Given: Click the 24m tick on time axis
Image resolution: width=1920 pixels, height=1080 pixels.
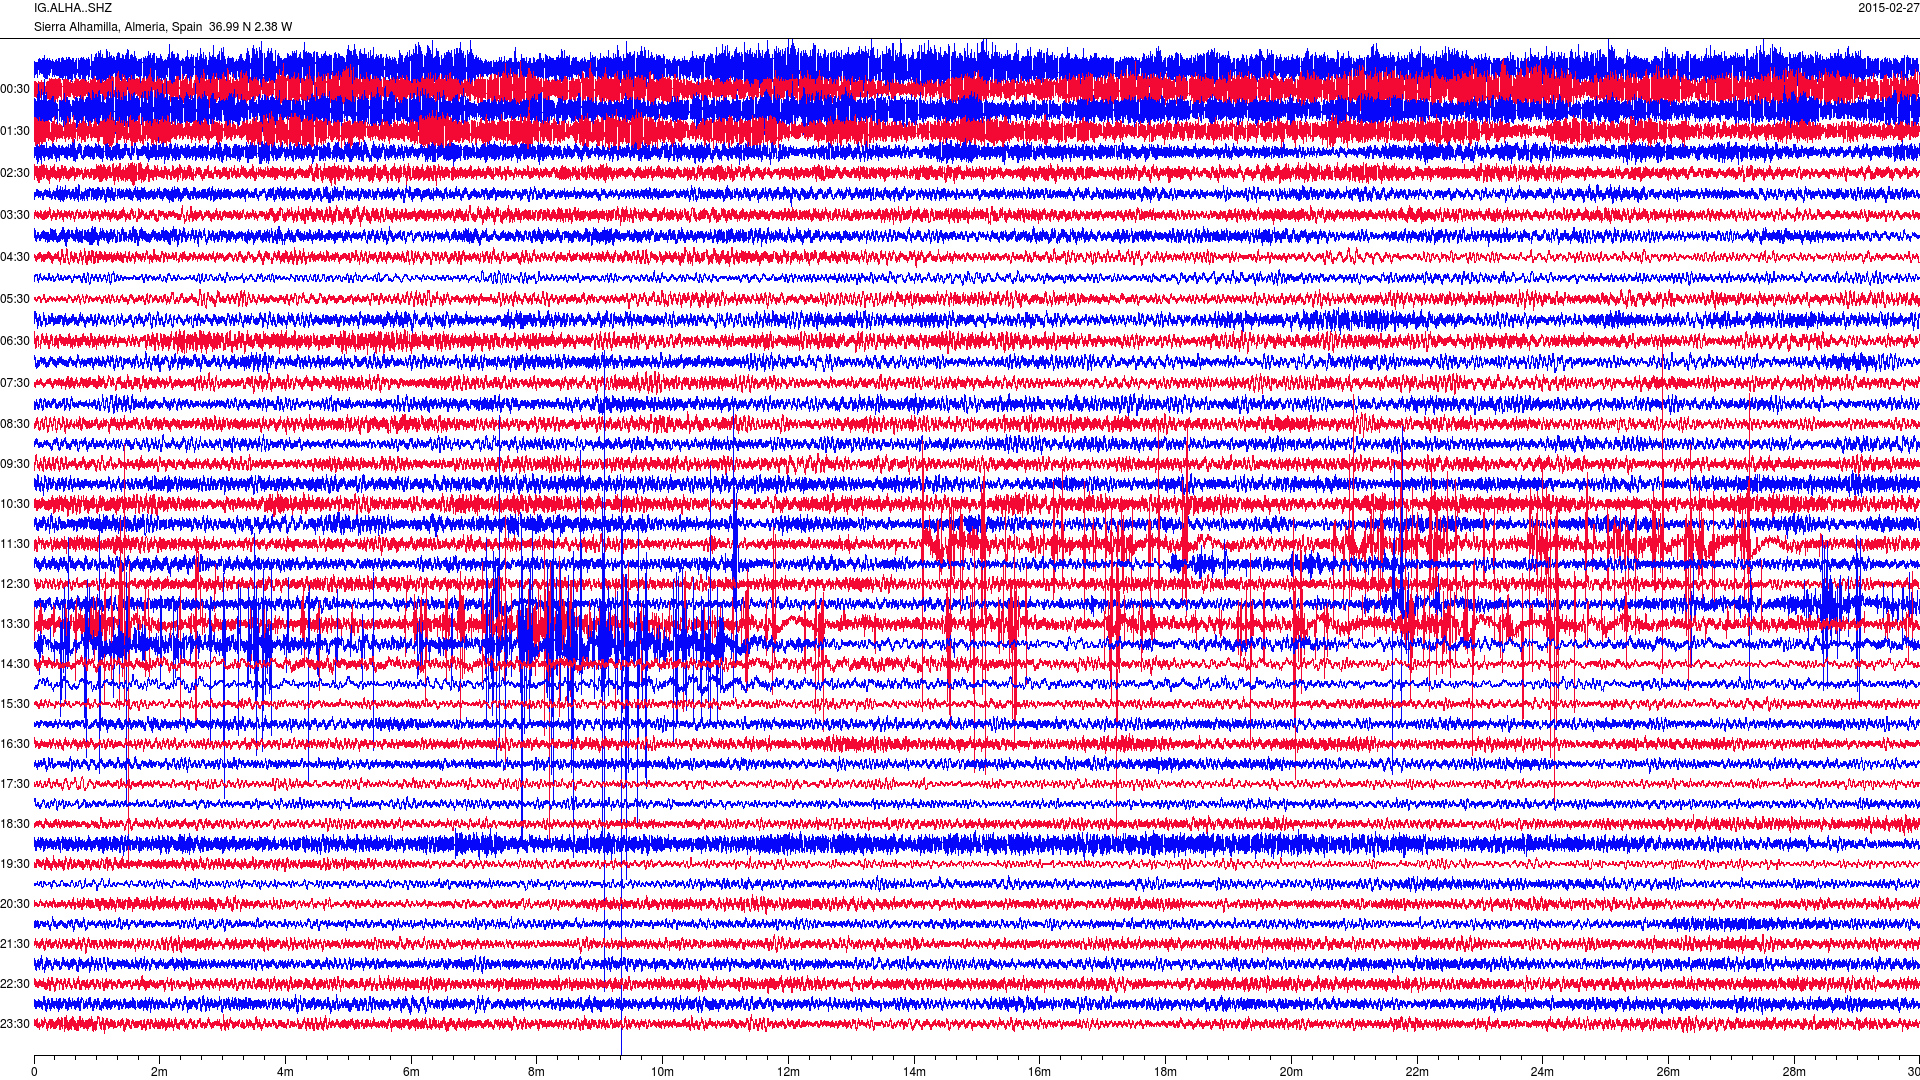Looking at the screenshot, I should 1542,1072.
